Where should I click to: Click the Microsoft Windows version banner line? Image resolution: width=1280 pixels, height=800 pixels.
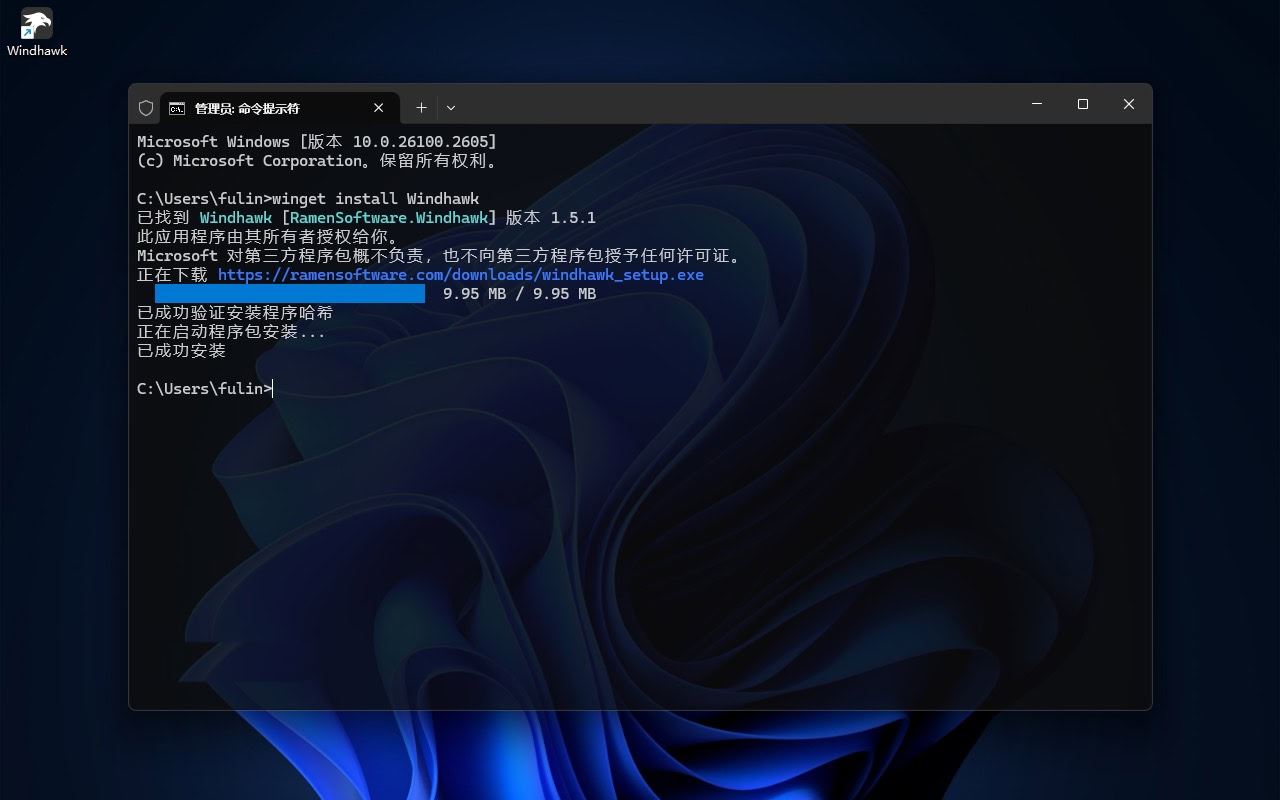click(x=317, y=141)
